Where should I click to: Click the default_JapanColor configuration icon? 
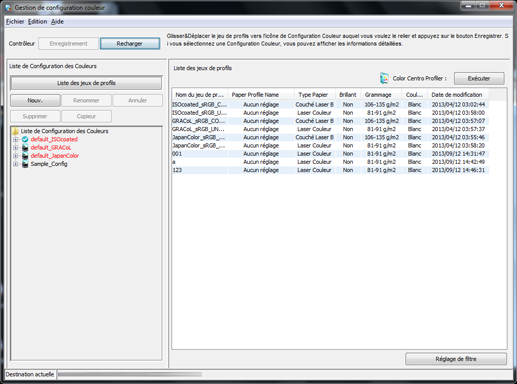coord(25,156)
